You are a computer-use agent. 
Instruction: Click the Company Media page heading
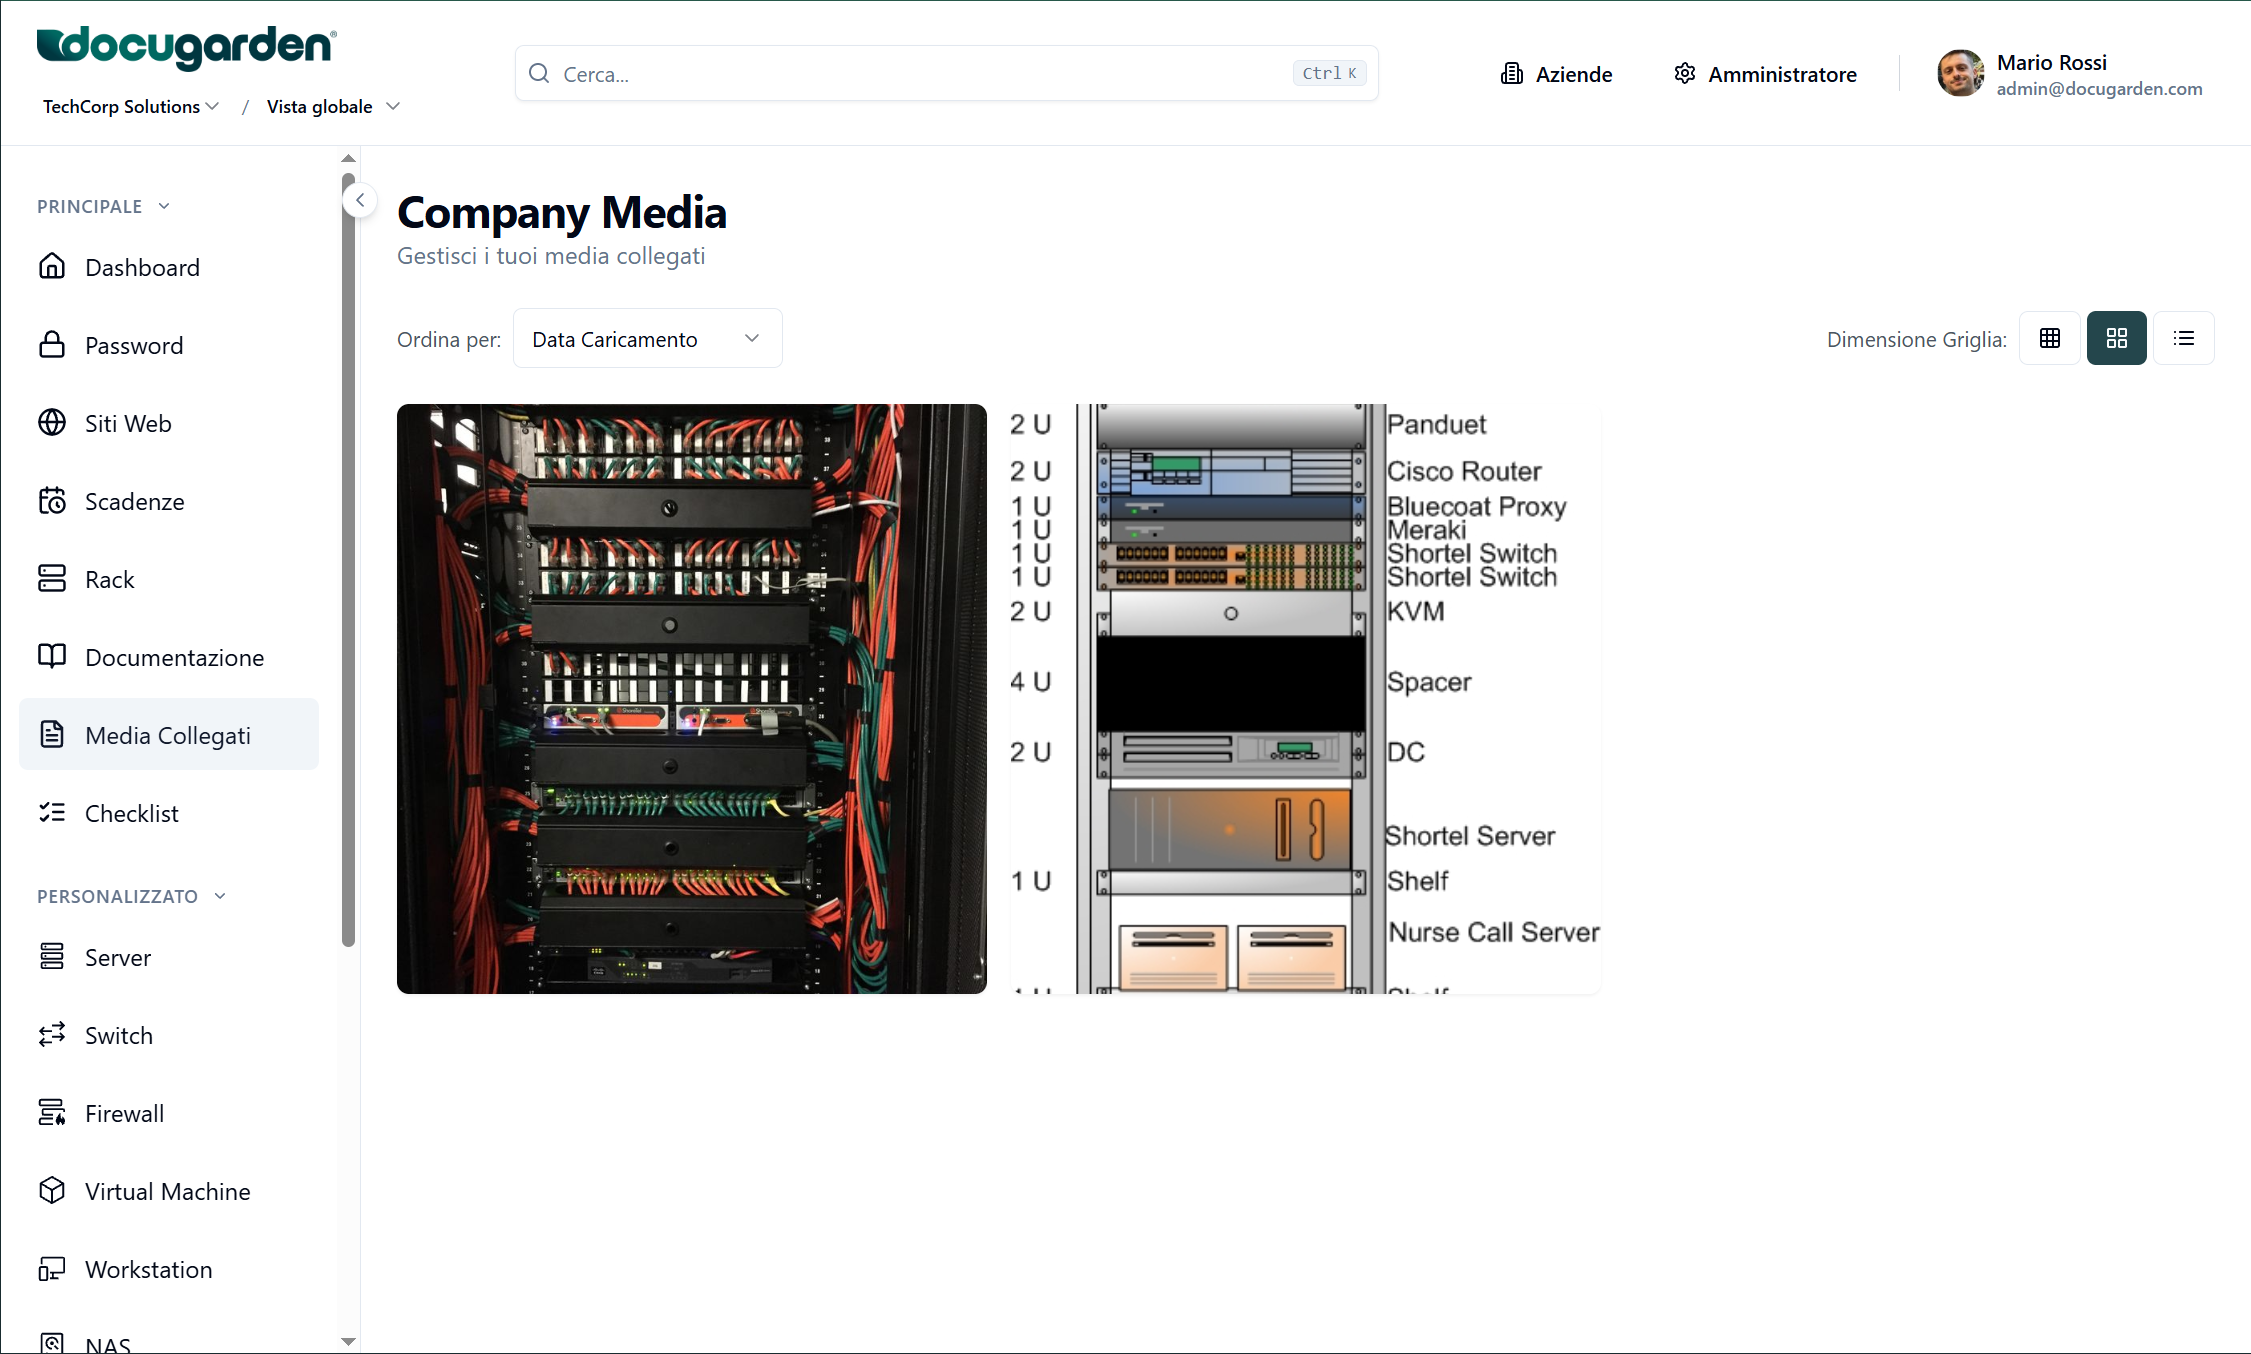coord(562,212)
